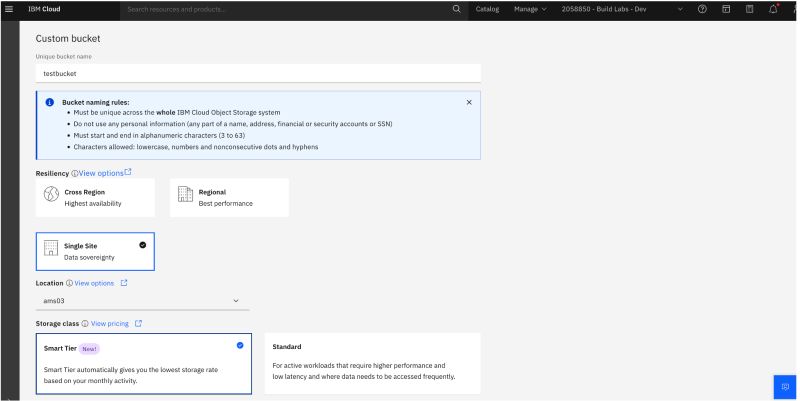Click the info icon next to Location
800x401 pixels.
(x=69, y=283)
